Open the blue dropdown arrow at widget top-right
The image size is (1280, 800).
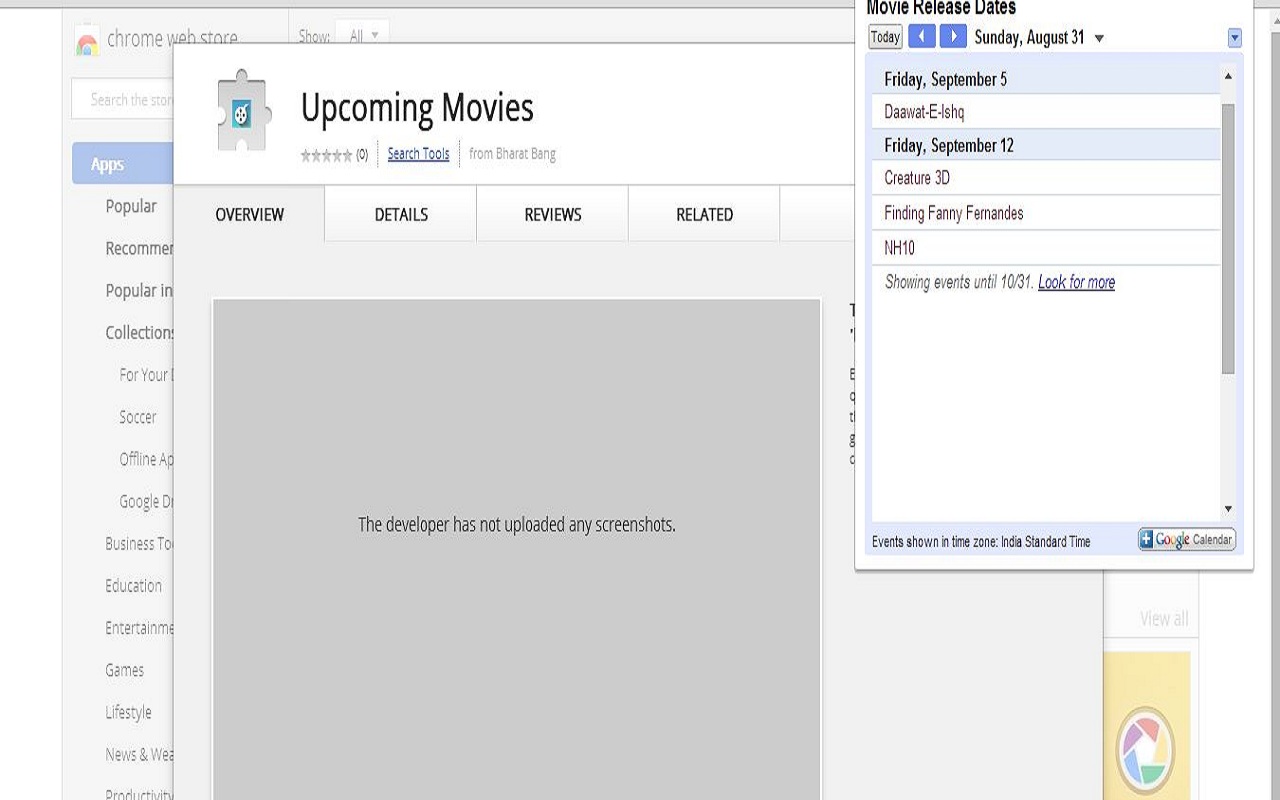tap(1236, 36)
